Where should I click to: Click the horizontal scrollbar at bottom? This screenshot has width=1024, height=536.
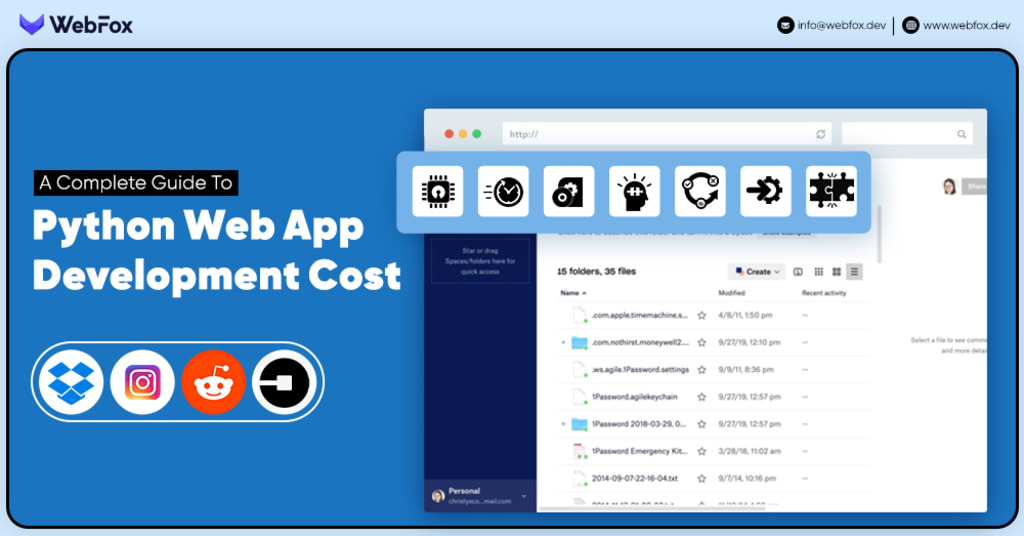pos(653,508)
